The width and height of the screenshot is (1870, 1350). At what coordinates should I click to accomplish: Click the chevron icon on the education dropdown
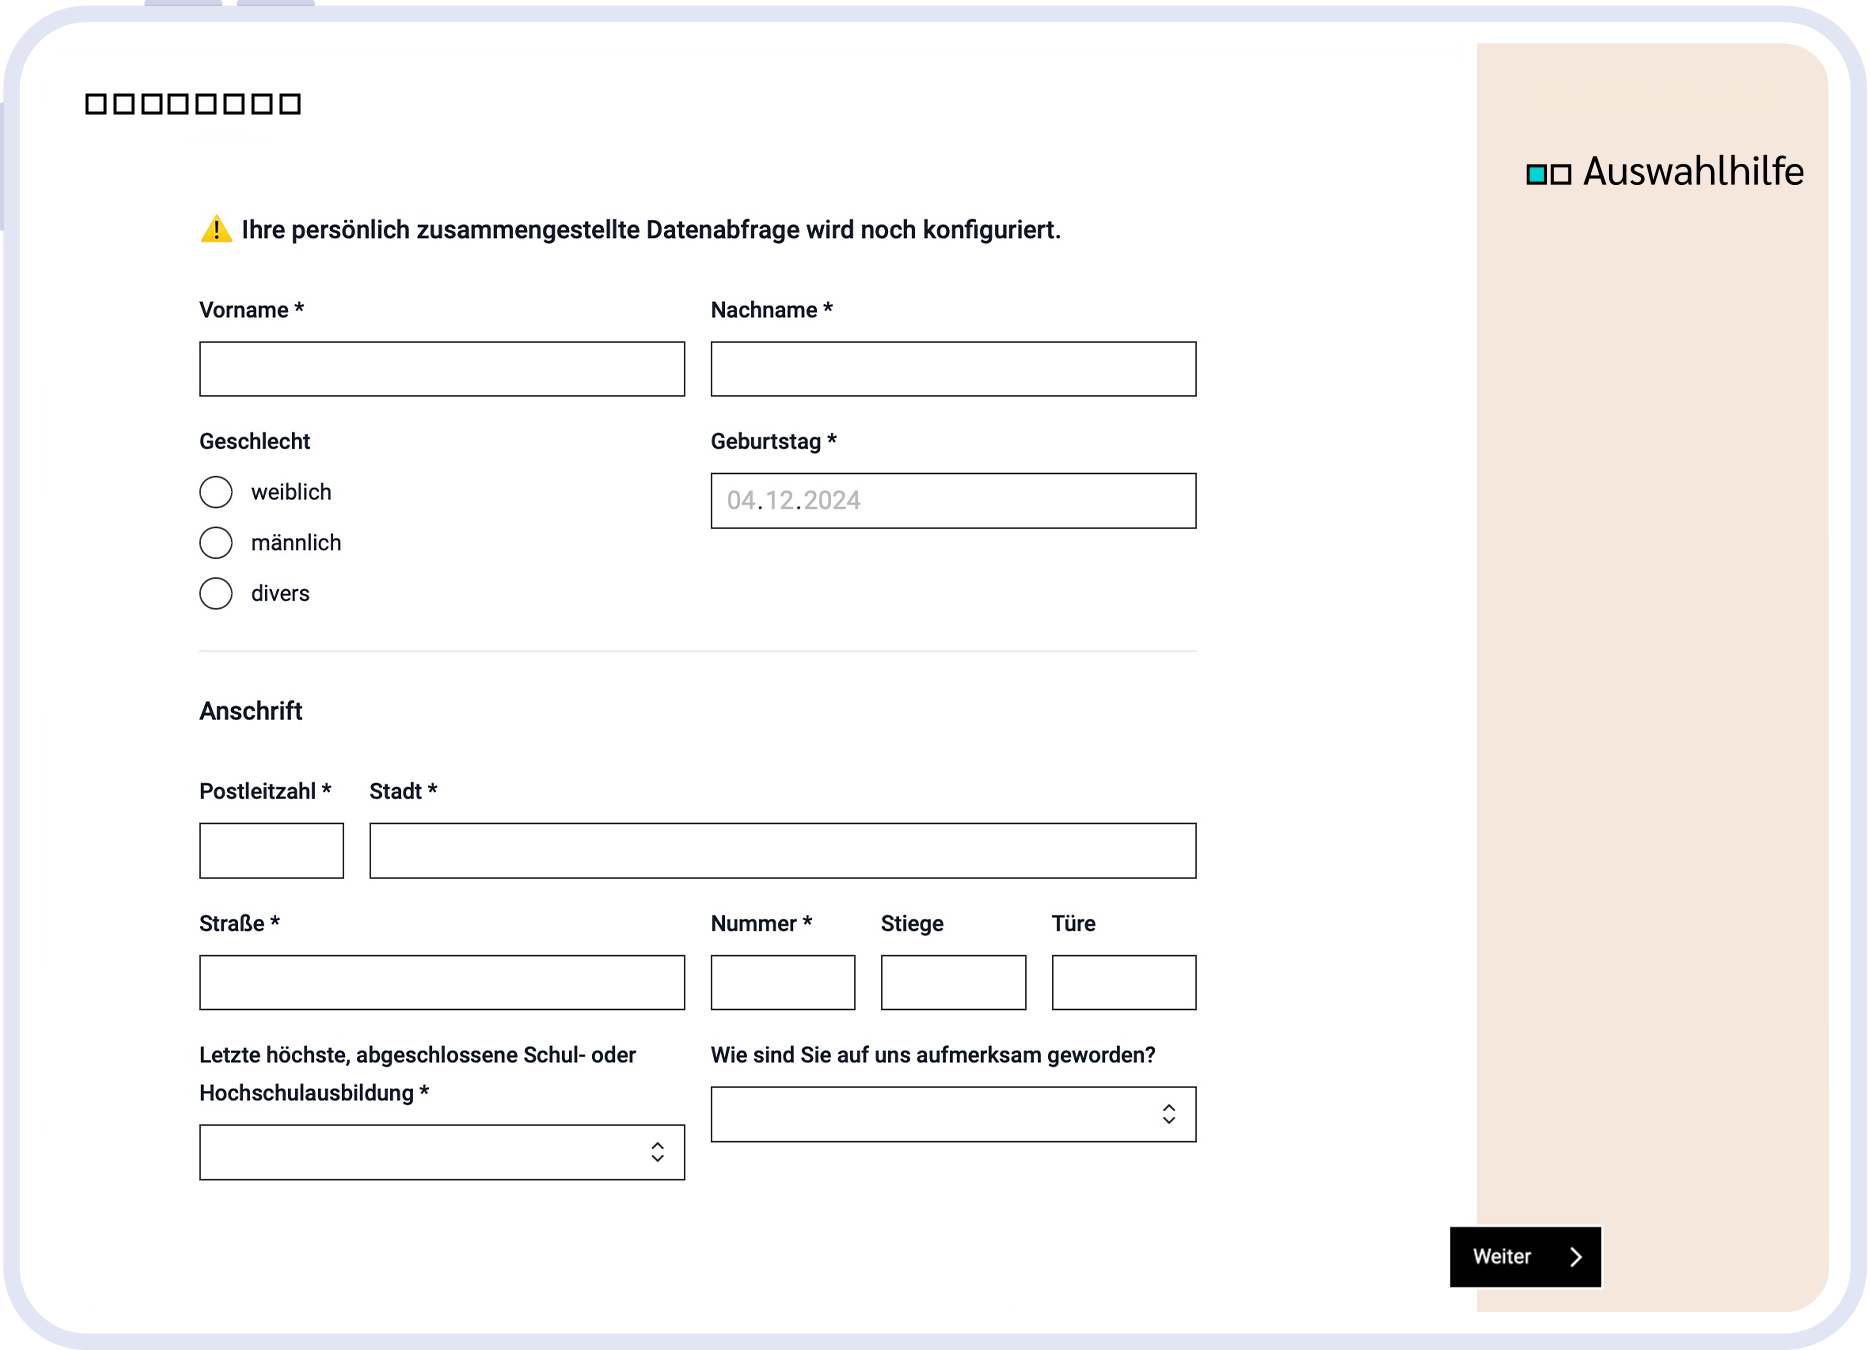(x=657, y=1152)
